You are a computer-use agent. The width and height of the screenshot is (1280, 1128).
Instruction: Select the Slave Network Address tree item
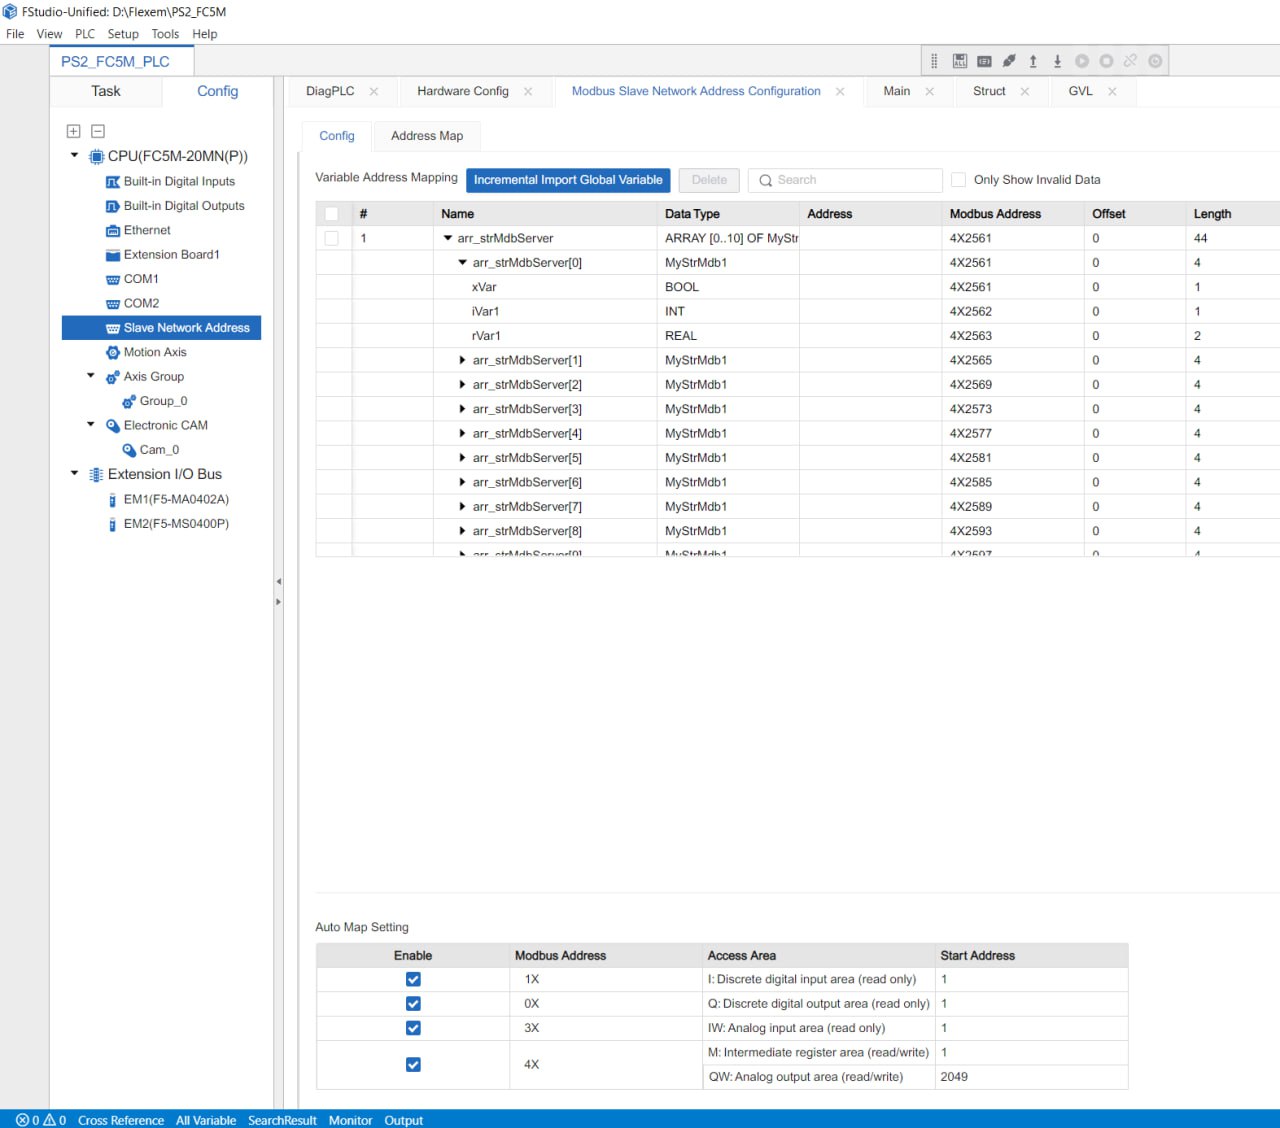(161, 328)
